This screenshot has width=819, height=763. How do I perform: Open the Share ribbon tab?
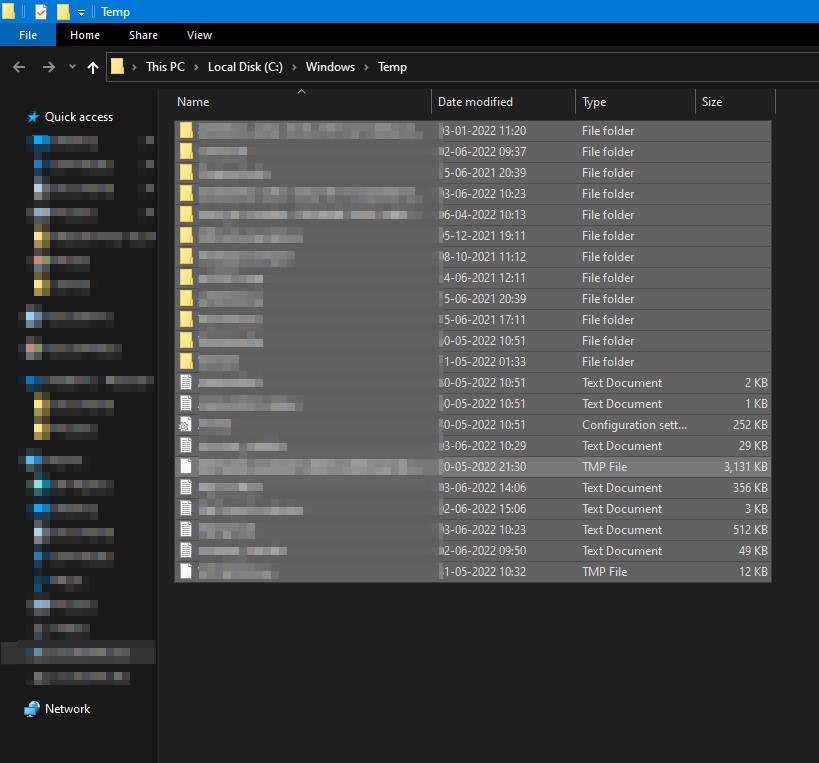(143, 35)
